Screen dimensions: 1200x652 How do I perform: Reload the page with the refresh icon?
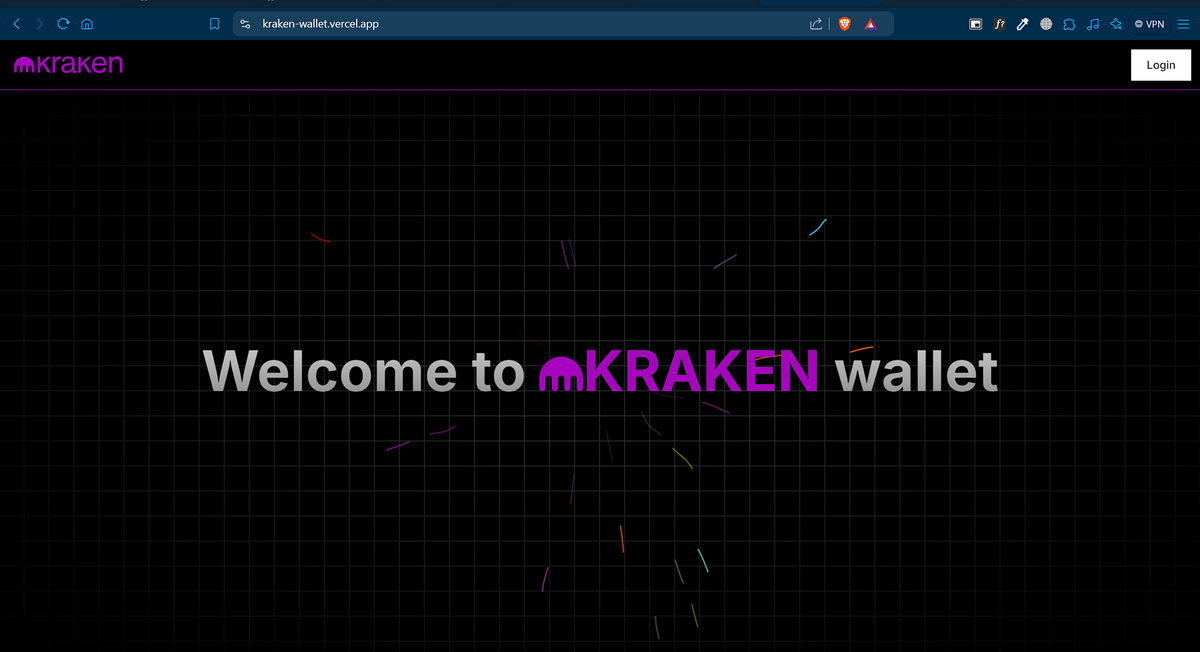63,24
